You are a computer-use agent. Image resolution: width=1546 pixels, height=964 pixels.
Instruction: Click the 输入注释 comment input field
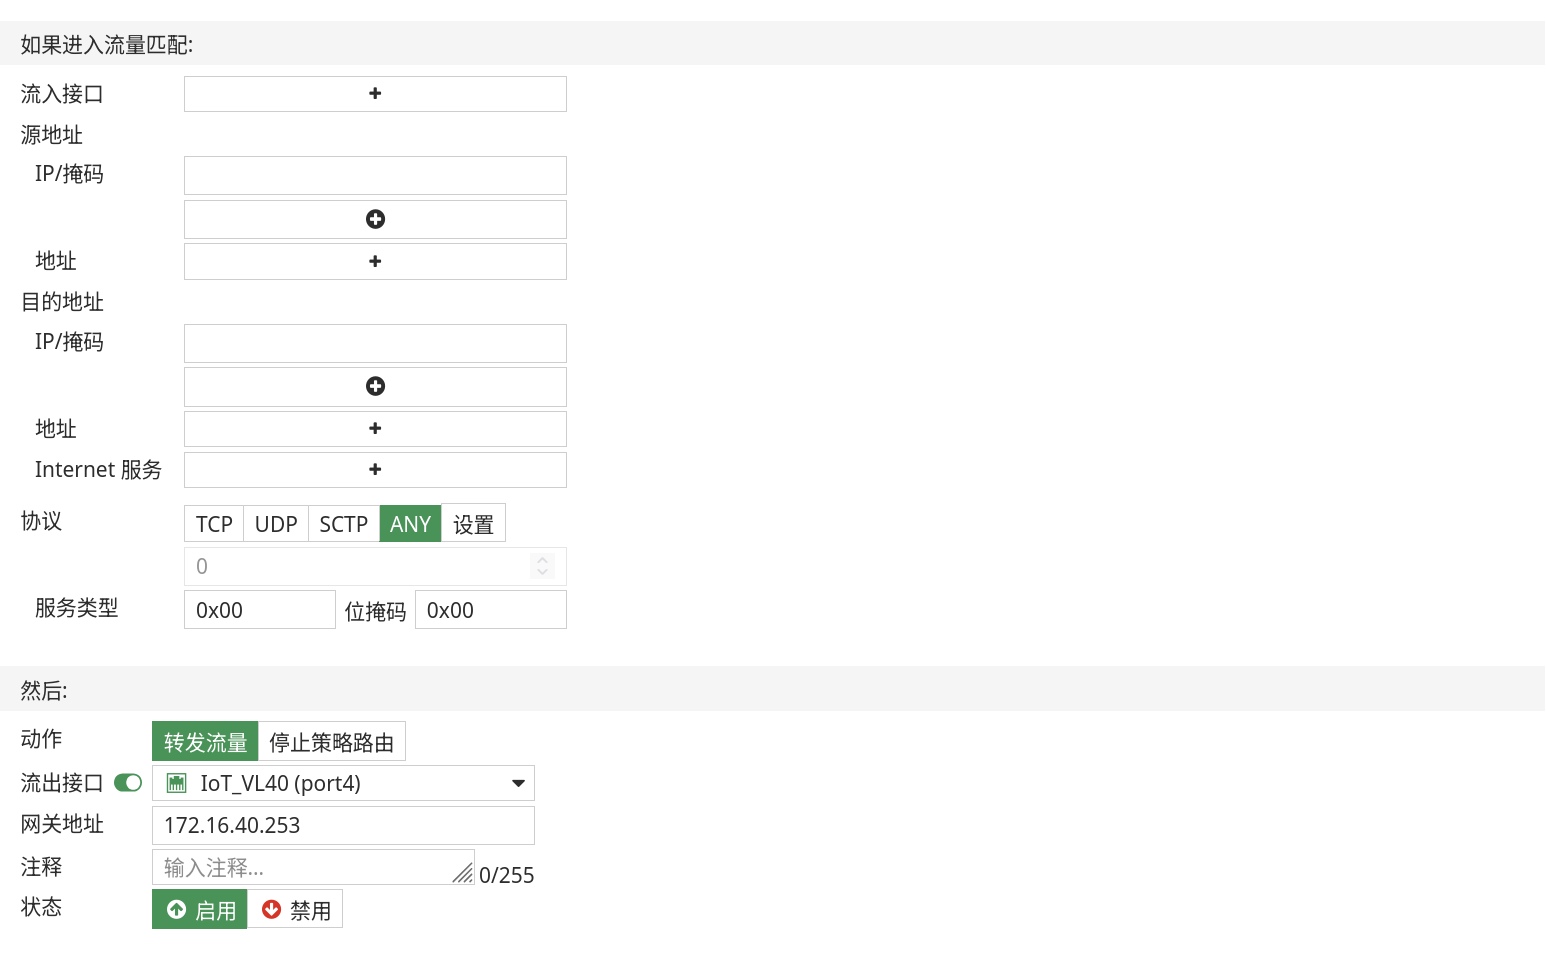300,867
